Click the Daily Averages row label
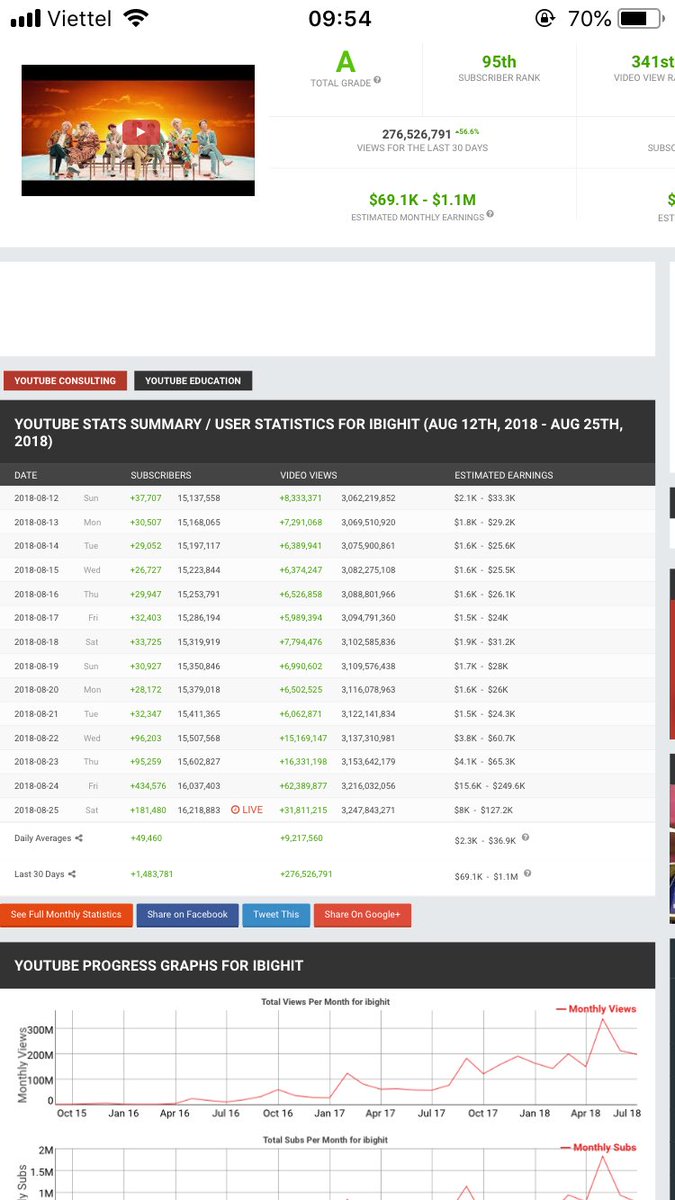 click(x=42, y=838)
